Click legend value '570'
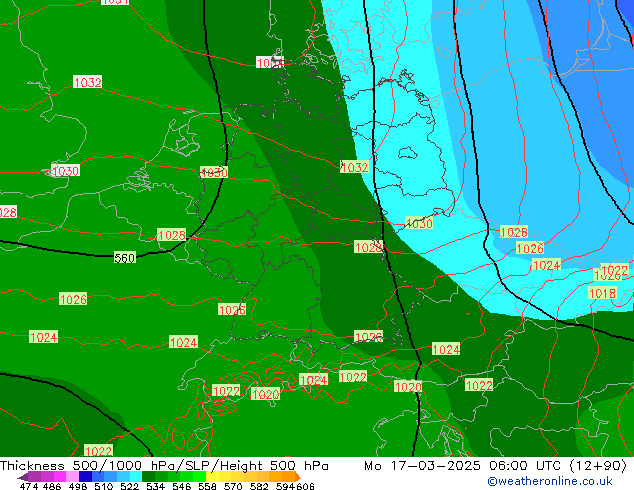This screenshot has height=490, width=634. pyautogui.click(x=233, y=486)
